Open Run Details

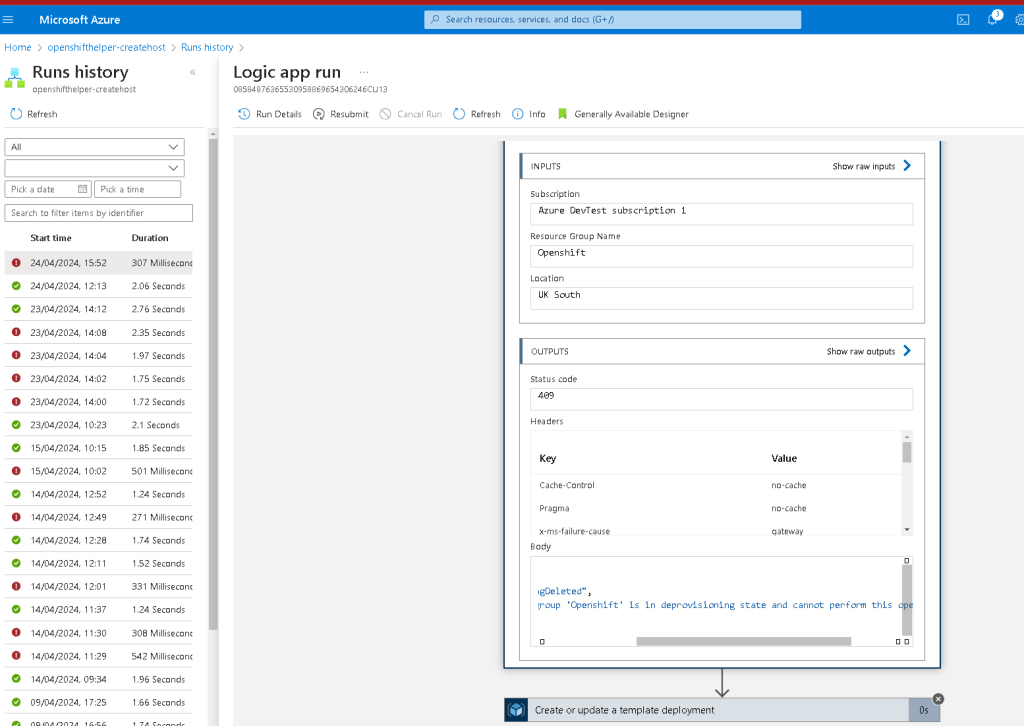coord(270,114)
